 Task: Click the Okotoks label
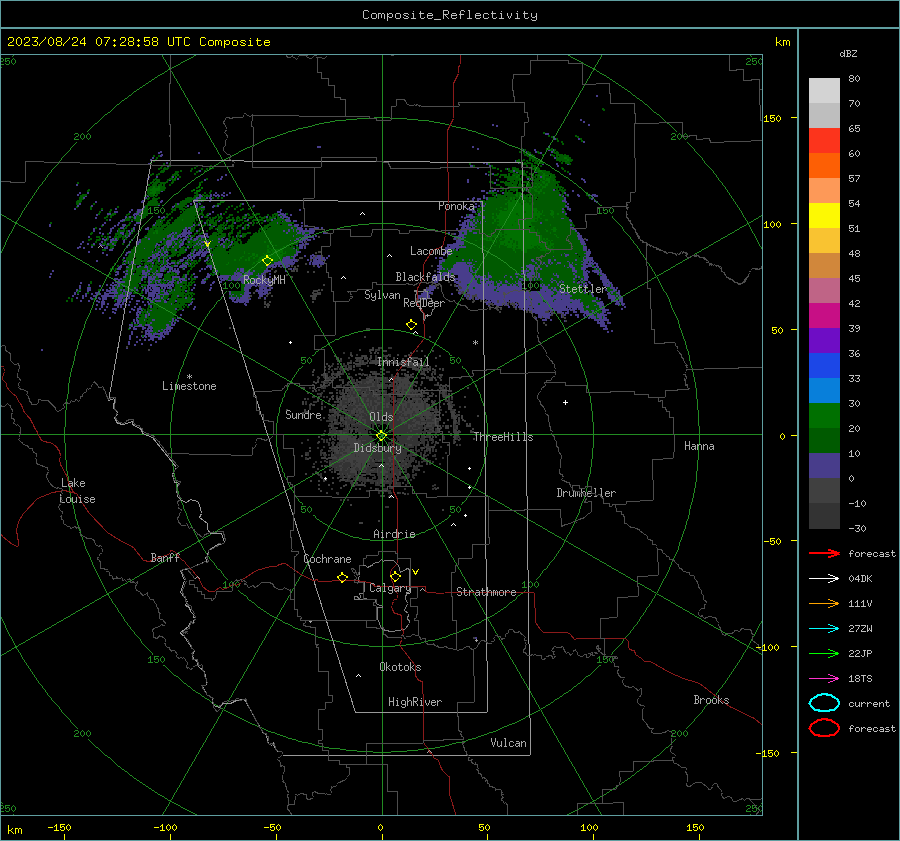point(400,667)
